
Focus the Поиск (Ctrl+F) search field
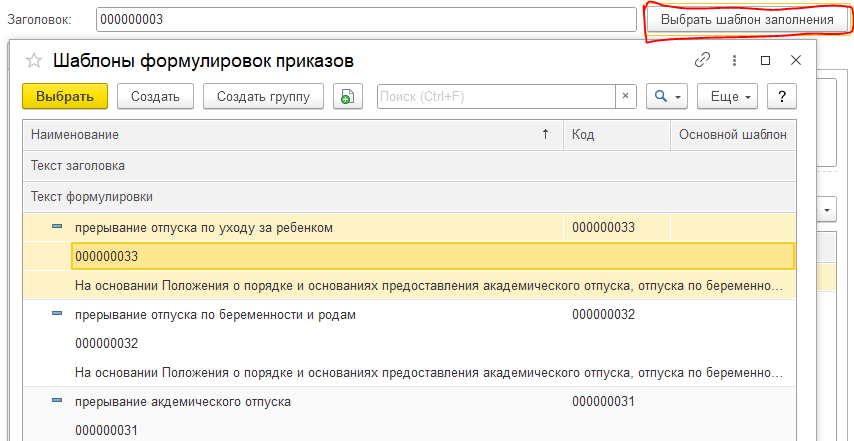tap(496, 96)
